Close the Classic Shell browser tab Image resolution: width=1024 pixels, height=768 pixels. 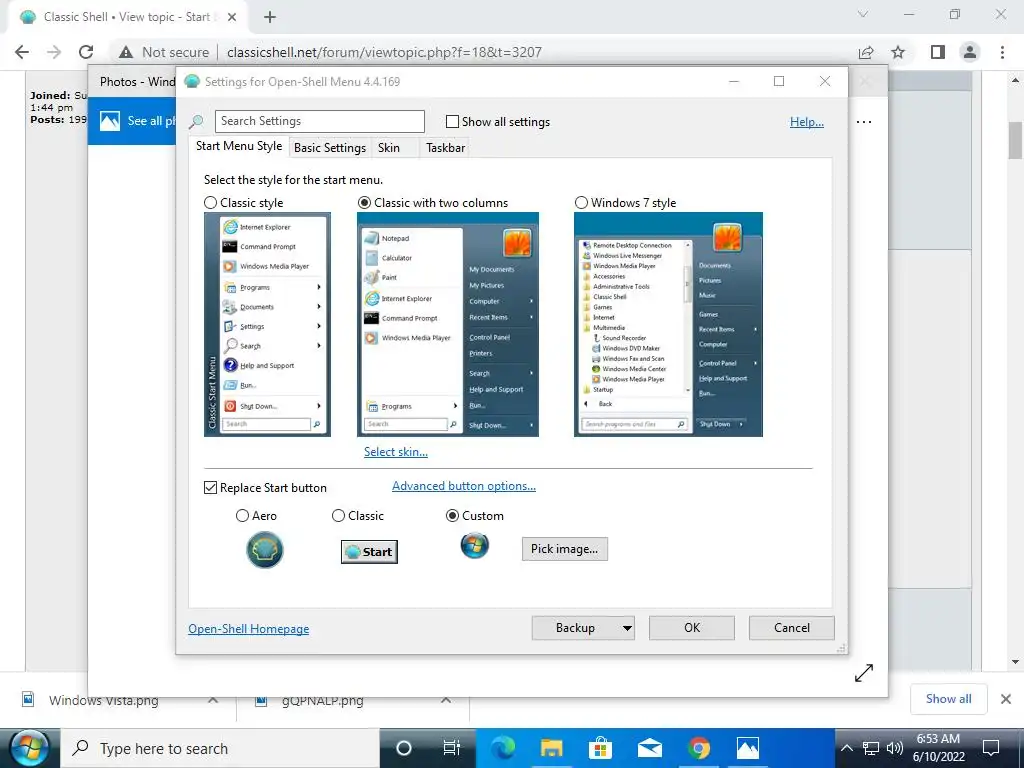pyautogui.click(x=232, y=17)
